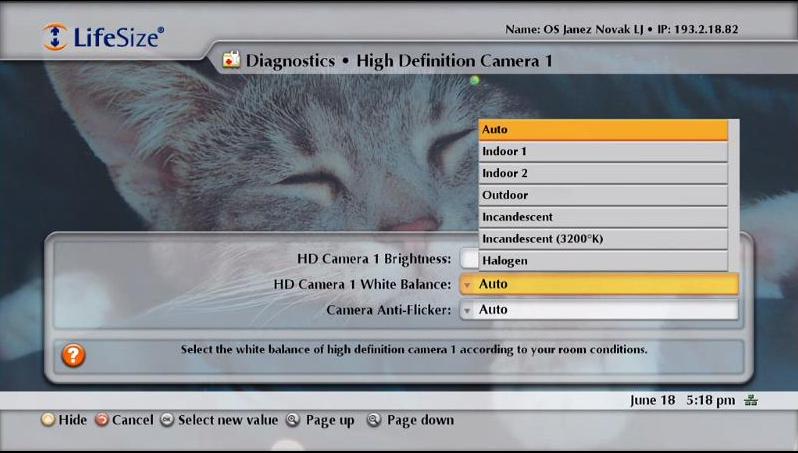The height and width of the screenshot is (453, 798).
Task: Click the system name and IP text
Action: 621,30
